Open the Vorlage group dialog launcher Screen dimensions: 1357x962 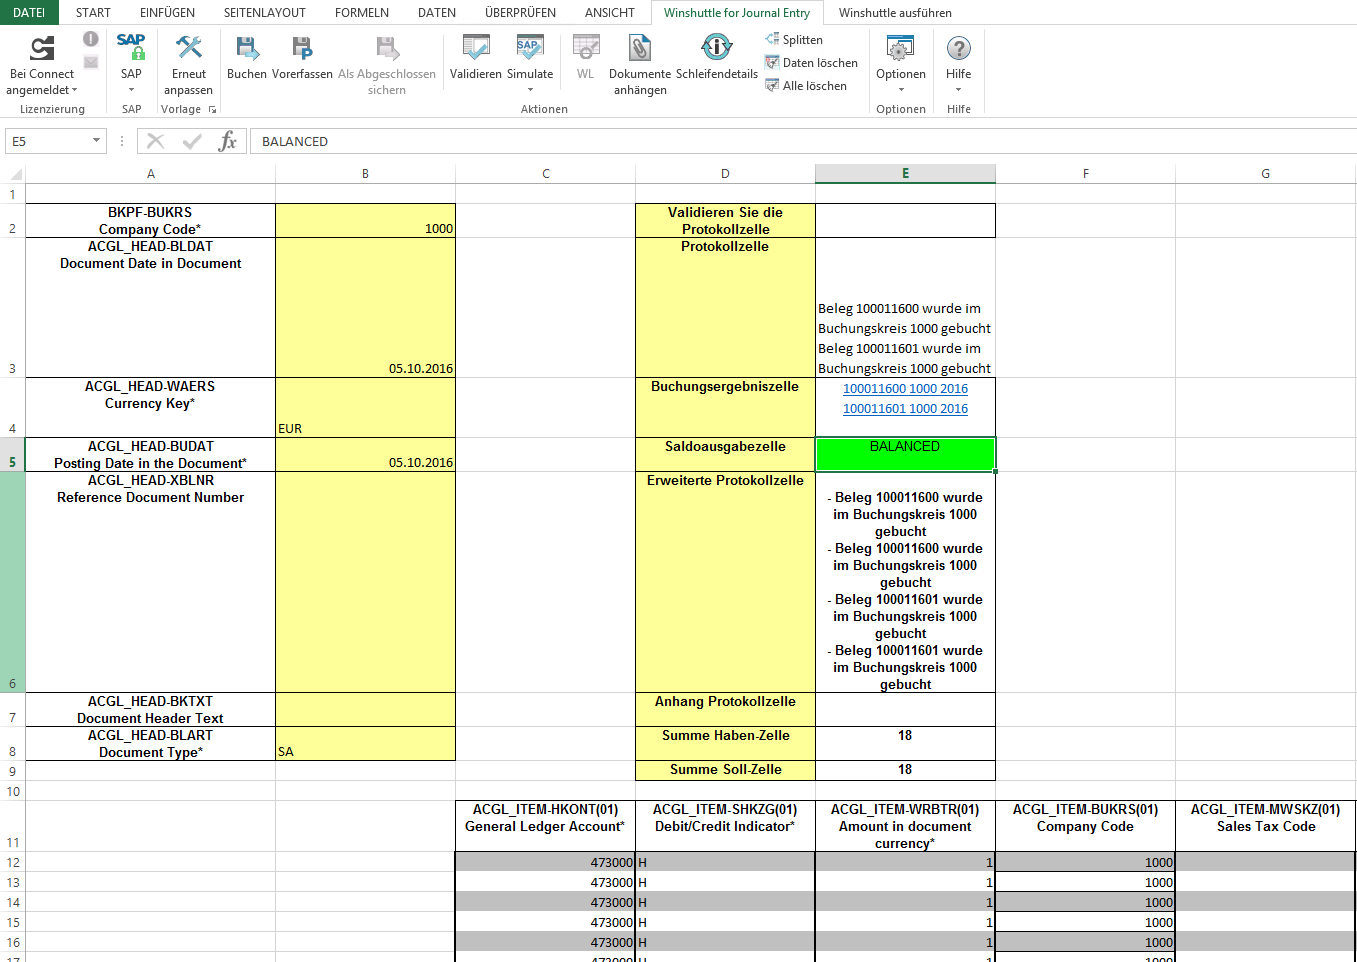[212, 109]
